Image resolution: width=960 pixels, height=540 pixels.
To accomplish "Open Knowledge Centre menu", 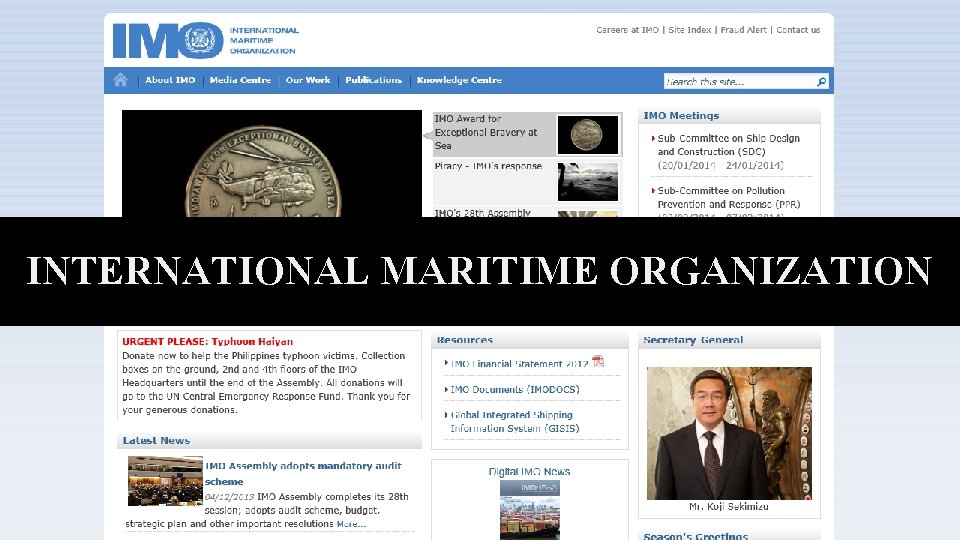I will coord(459,80).
